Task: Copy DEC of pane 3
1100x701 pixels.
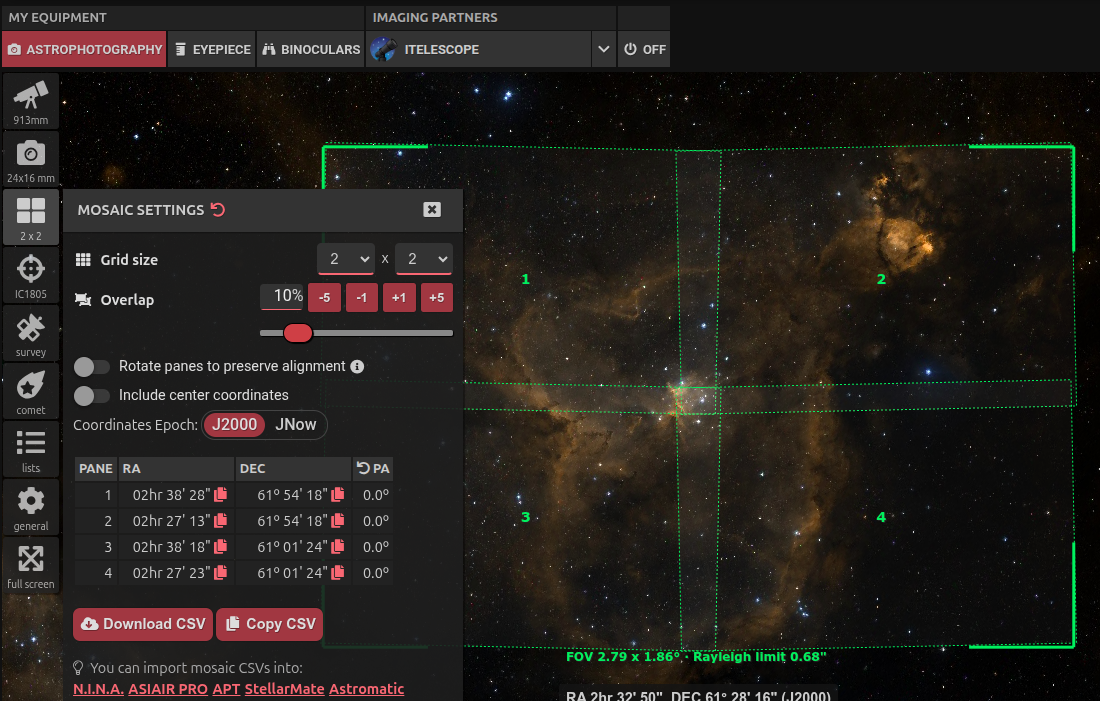Action: [337, 547]
